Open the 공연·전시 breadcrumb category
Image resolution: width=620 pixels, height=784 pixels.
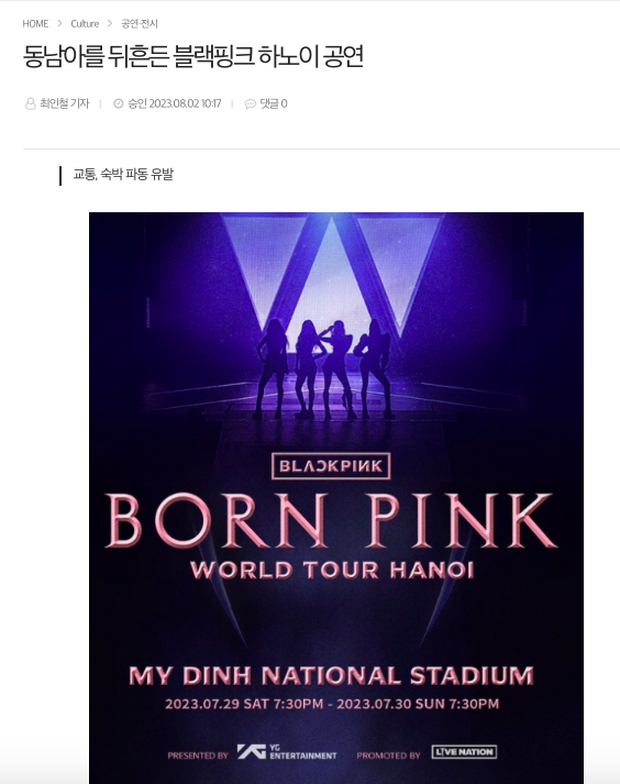point(140,23)
